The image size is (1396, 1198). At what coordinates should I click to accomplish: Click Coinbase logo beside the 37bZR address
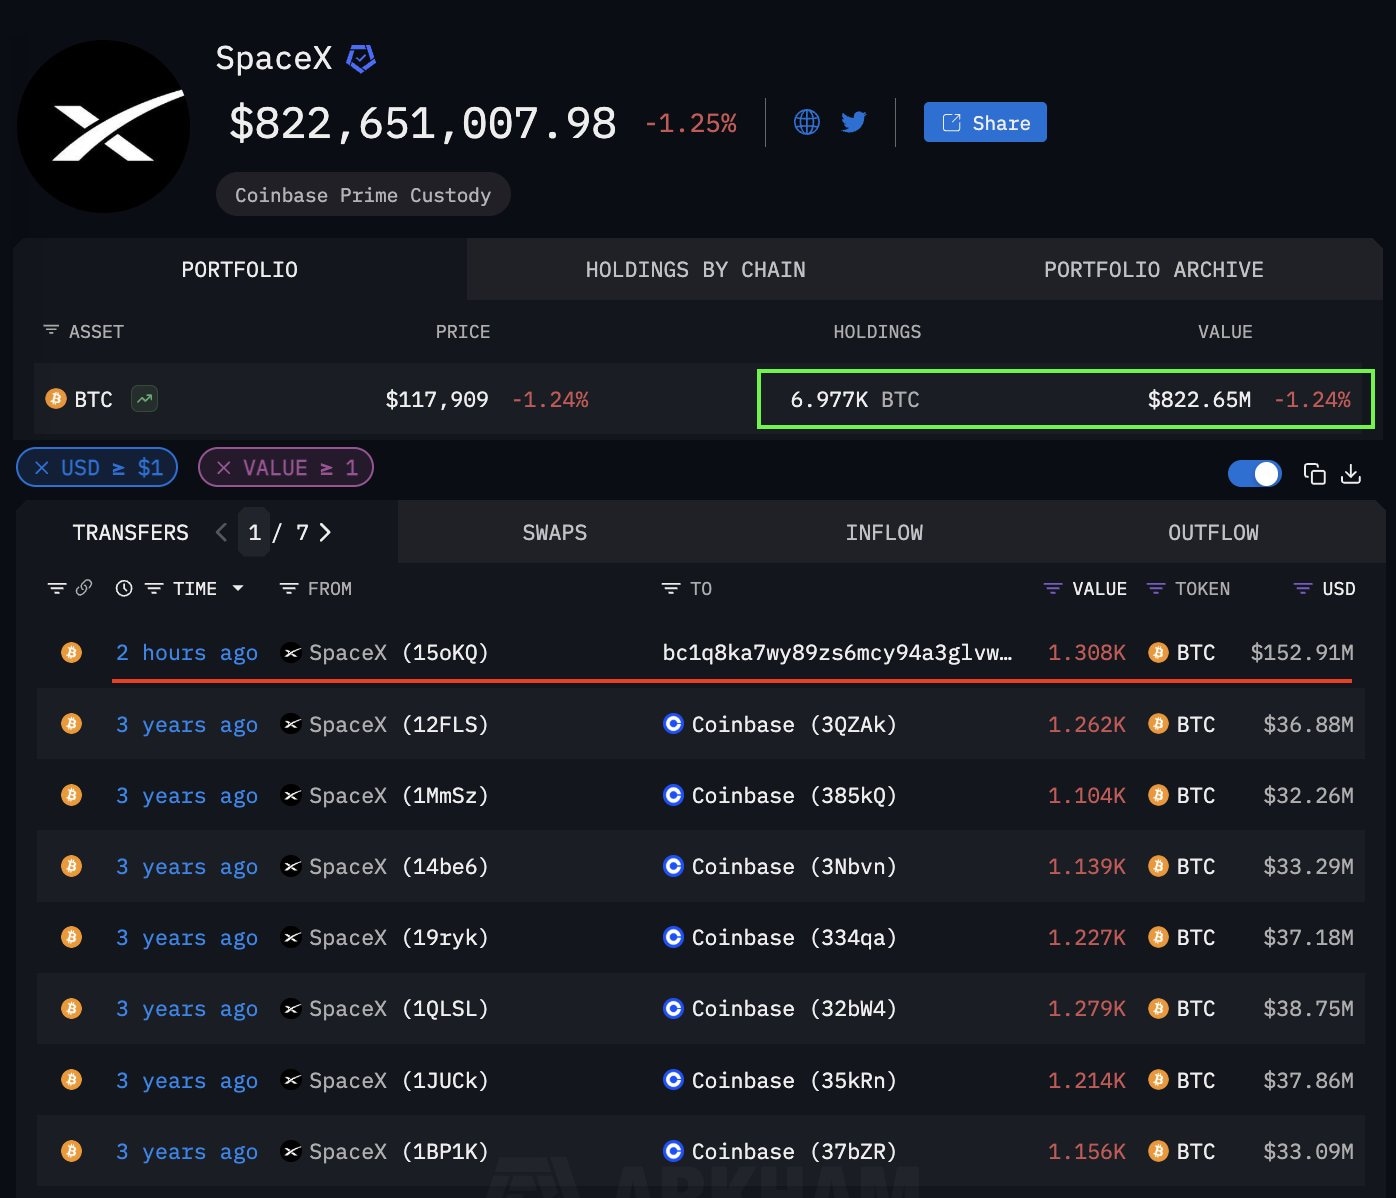[674, 1150]
